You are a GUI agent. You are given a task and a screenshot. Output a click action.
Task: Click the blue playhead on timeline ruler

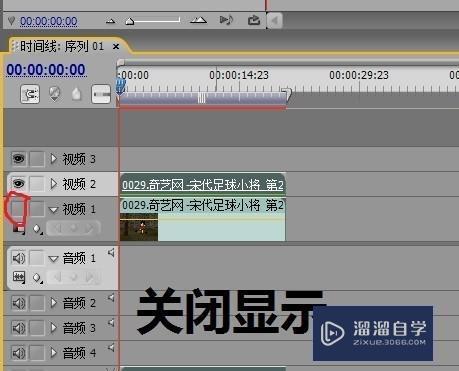[x=120, y=86]
